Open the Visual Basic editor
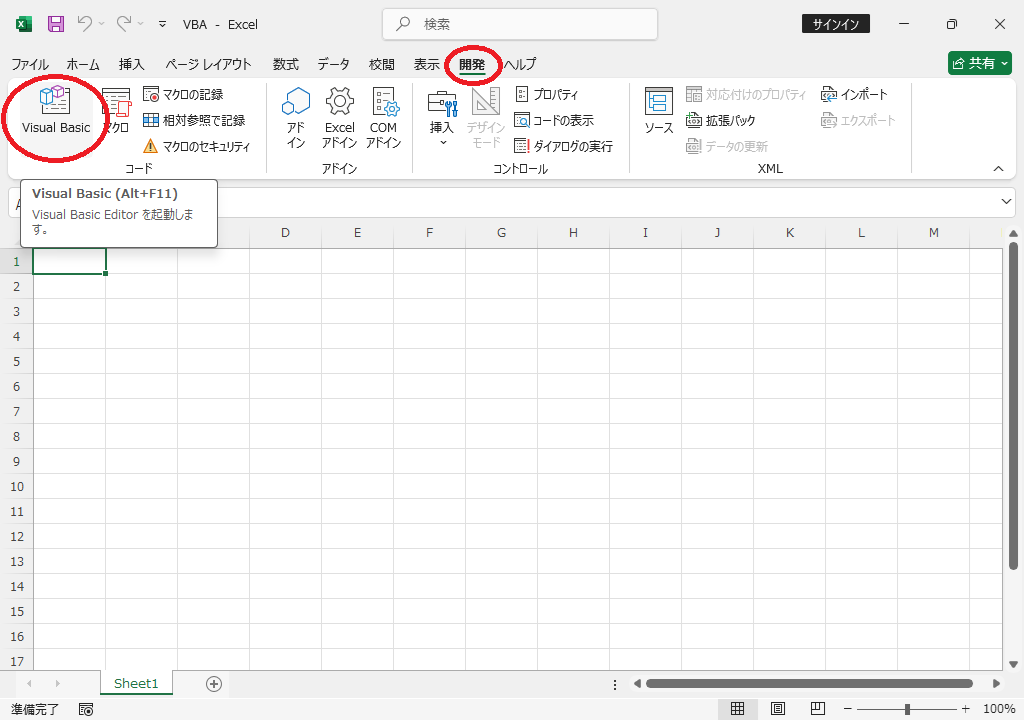 [56, 110]
